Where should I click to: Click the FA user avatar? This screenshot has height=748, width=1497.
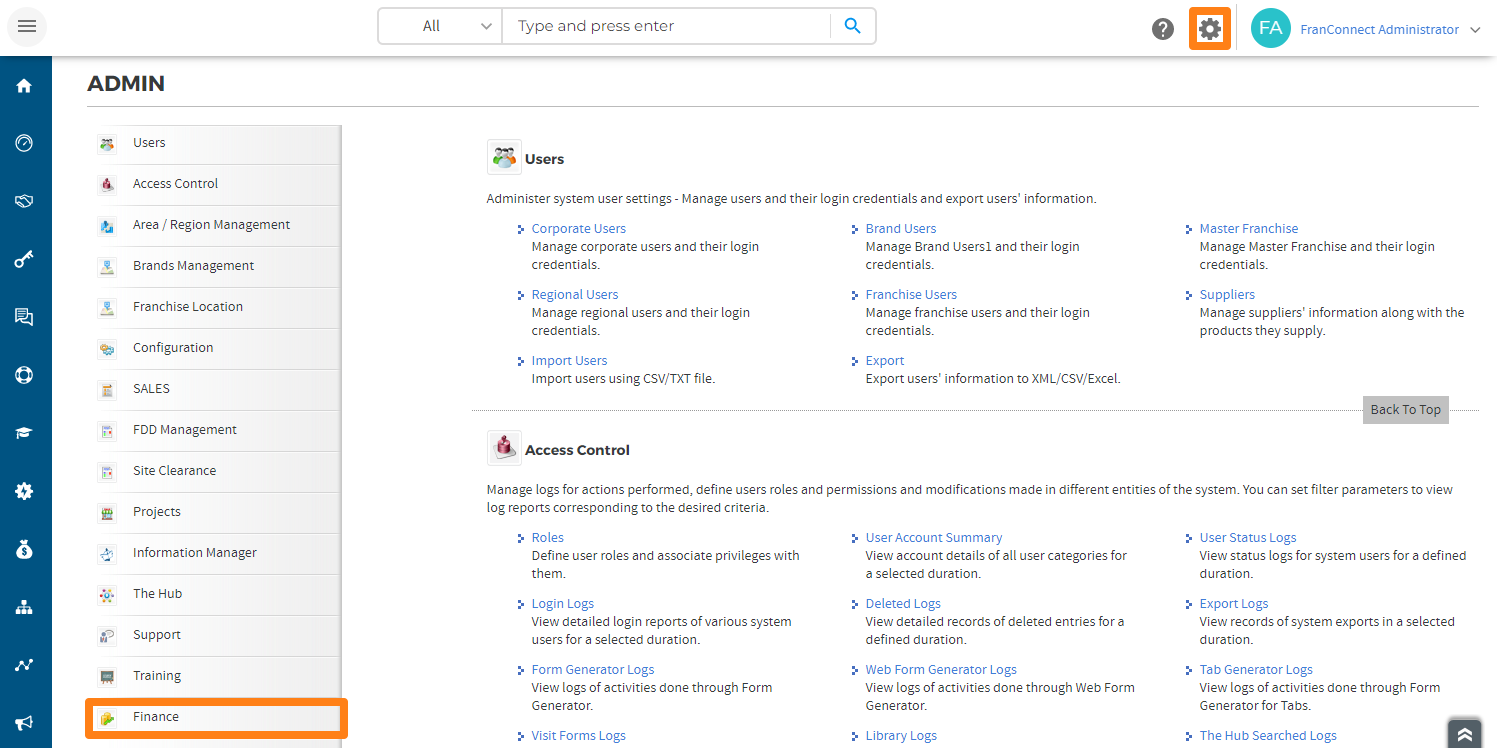[x=1270, y=29]
